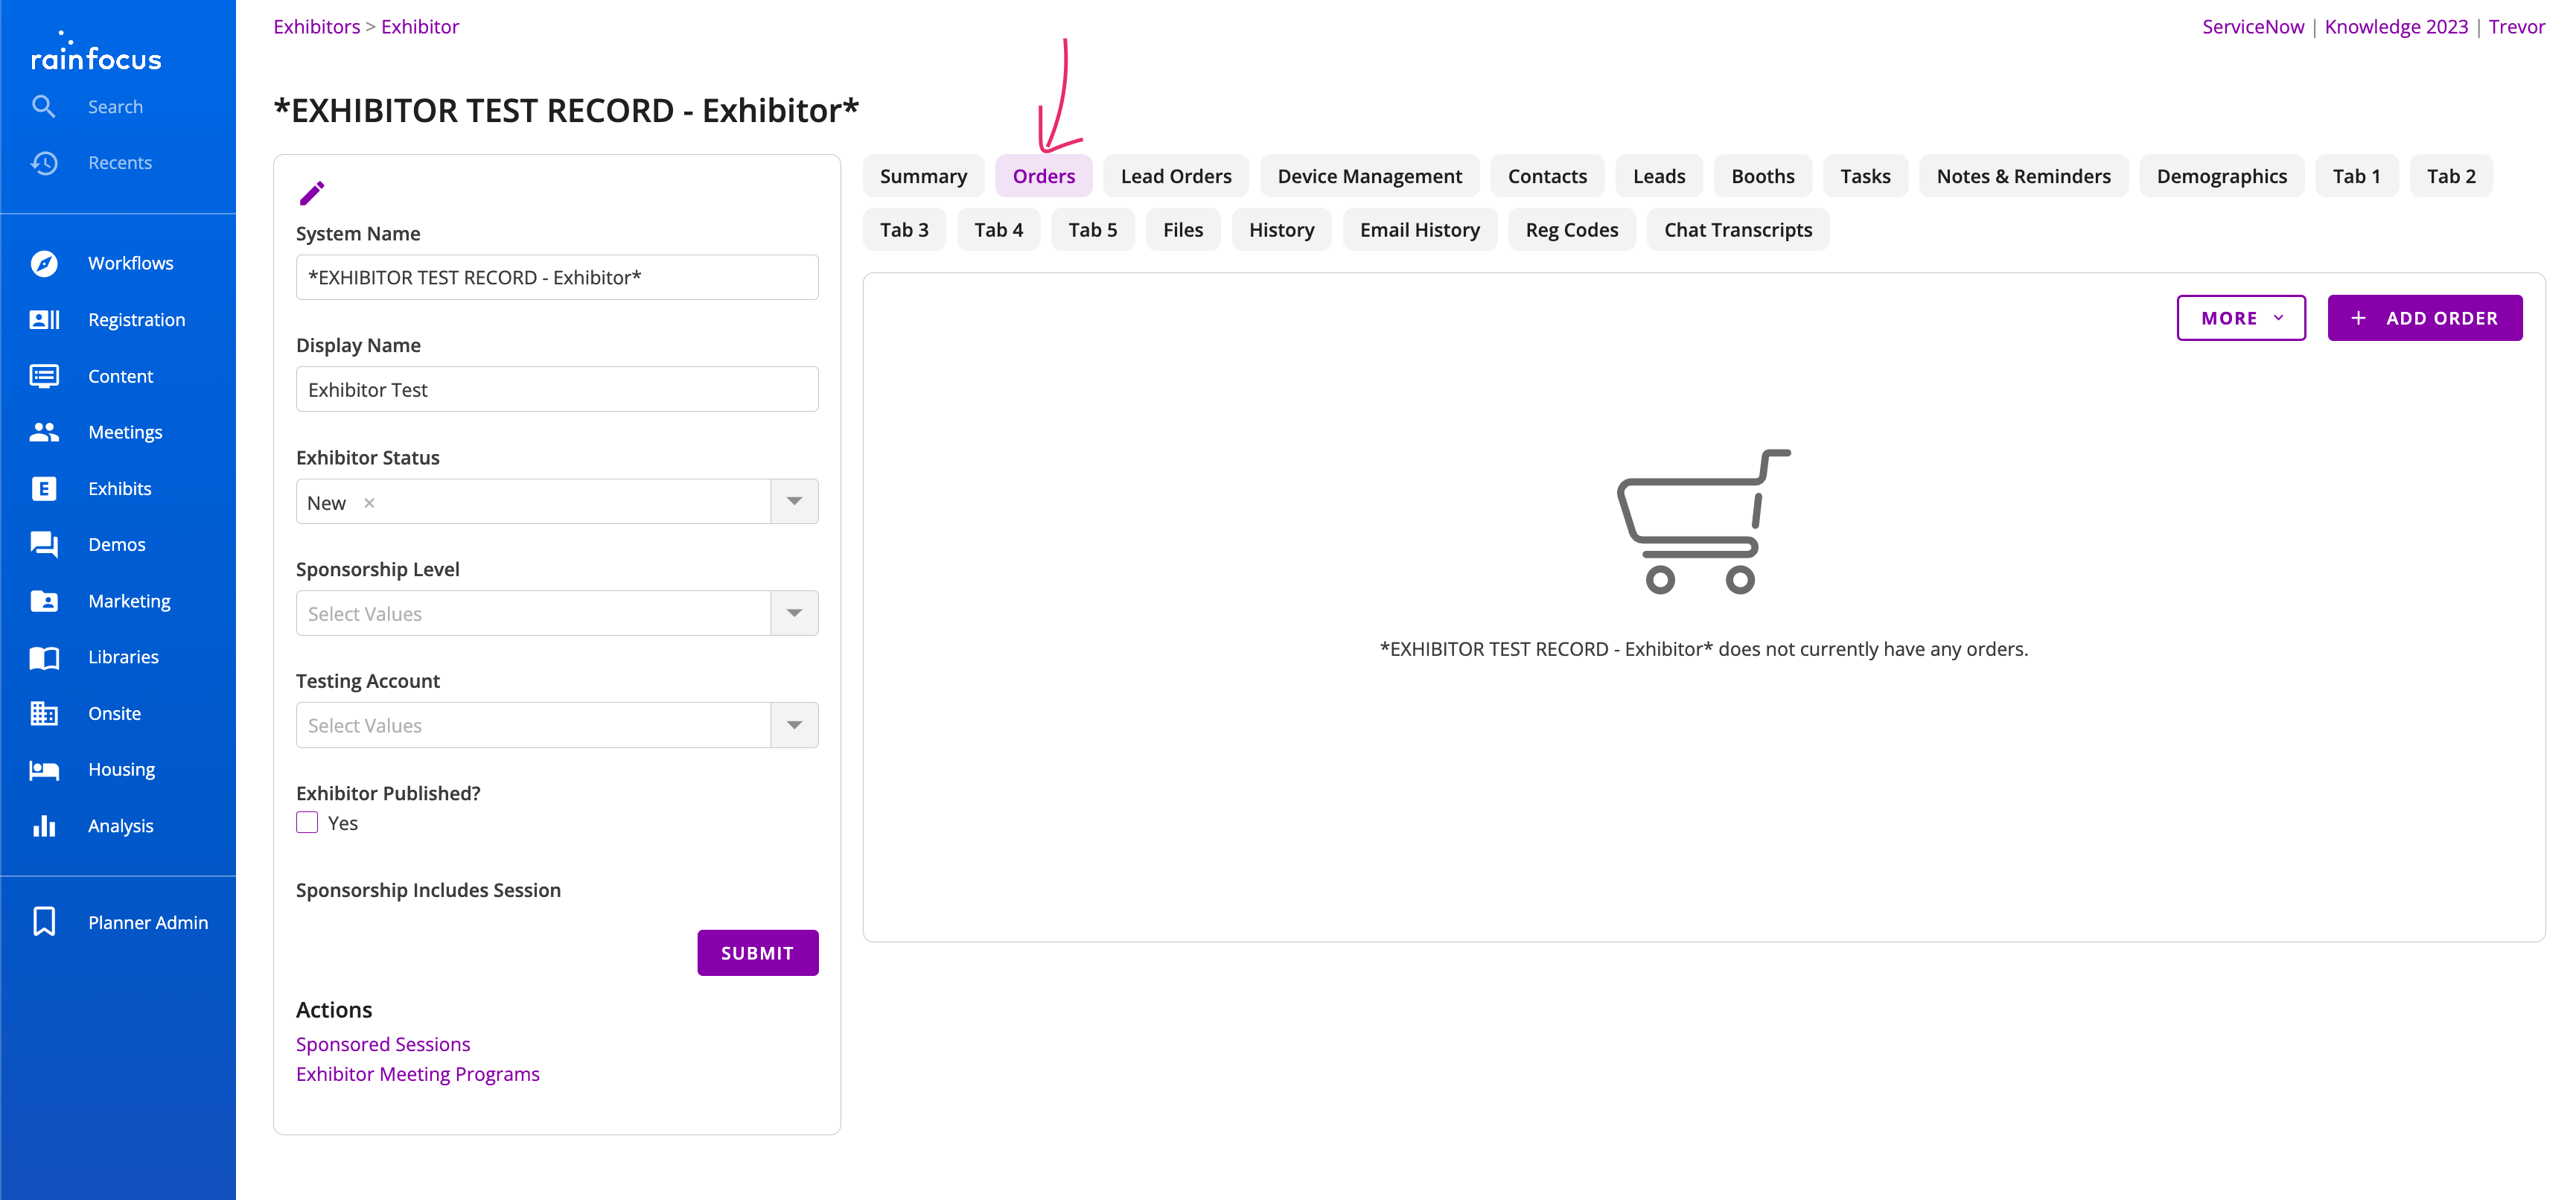Expand the Exhibitor Status dropdown arrow
2576x1200 pixels.
[x=794, y=502]
